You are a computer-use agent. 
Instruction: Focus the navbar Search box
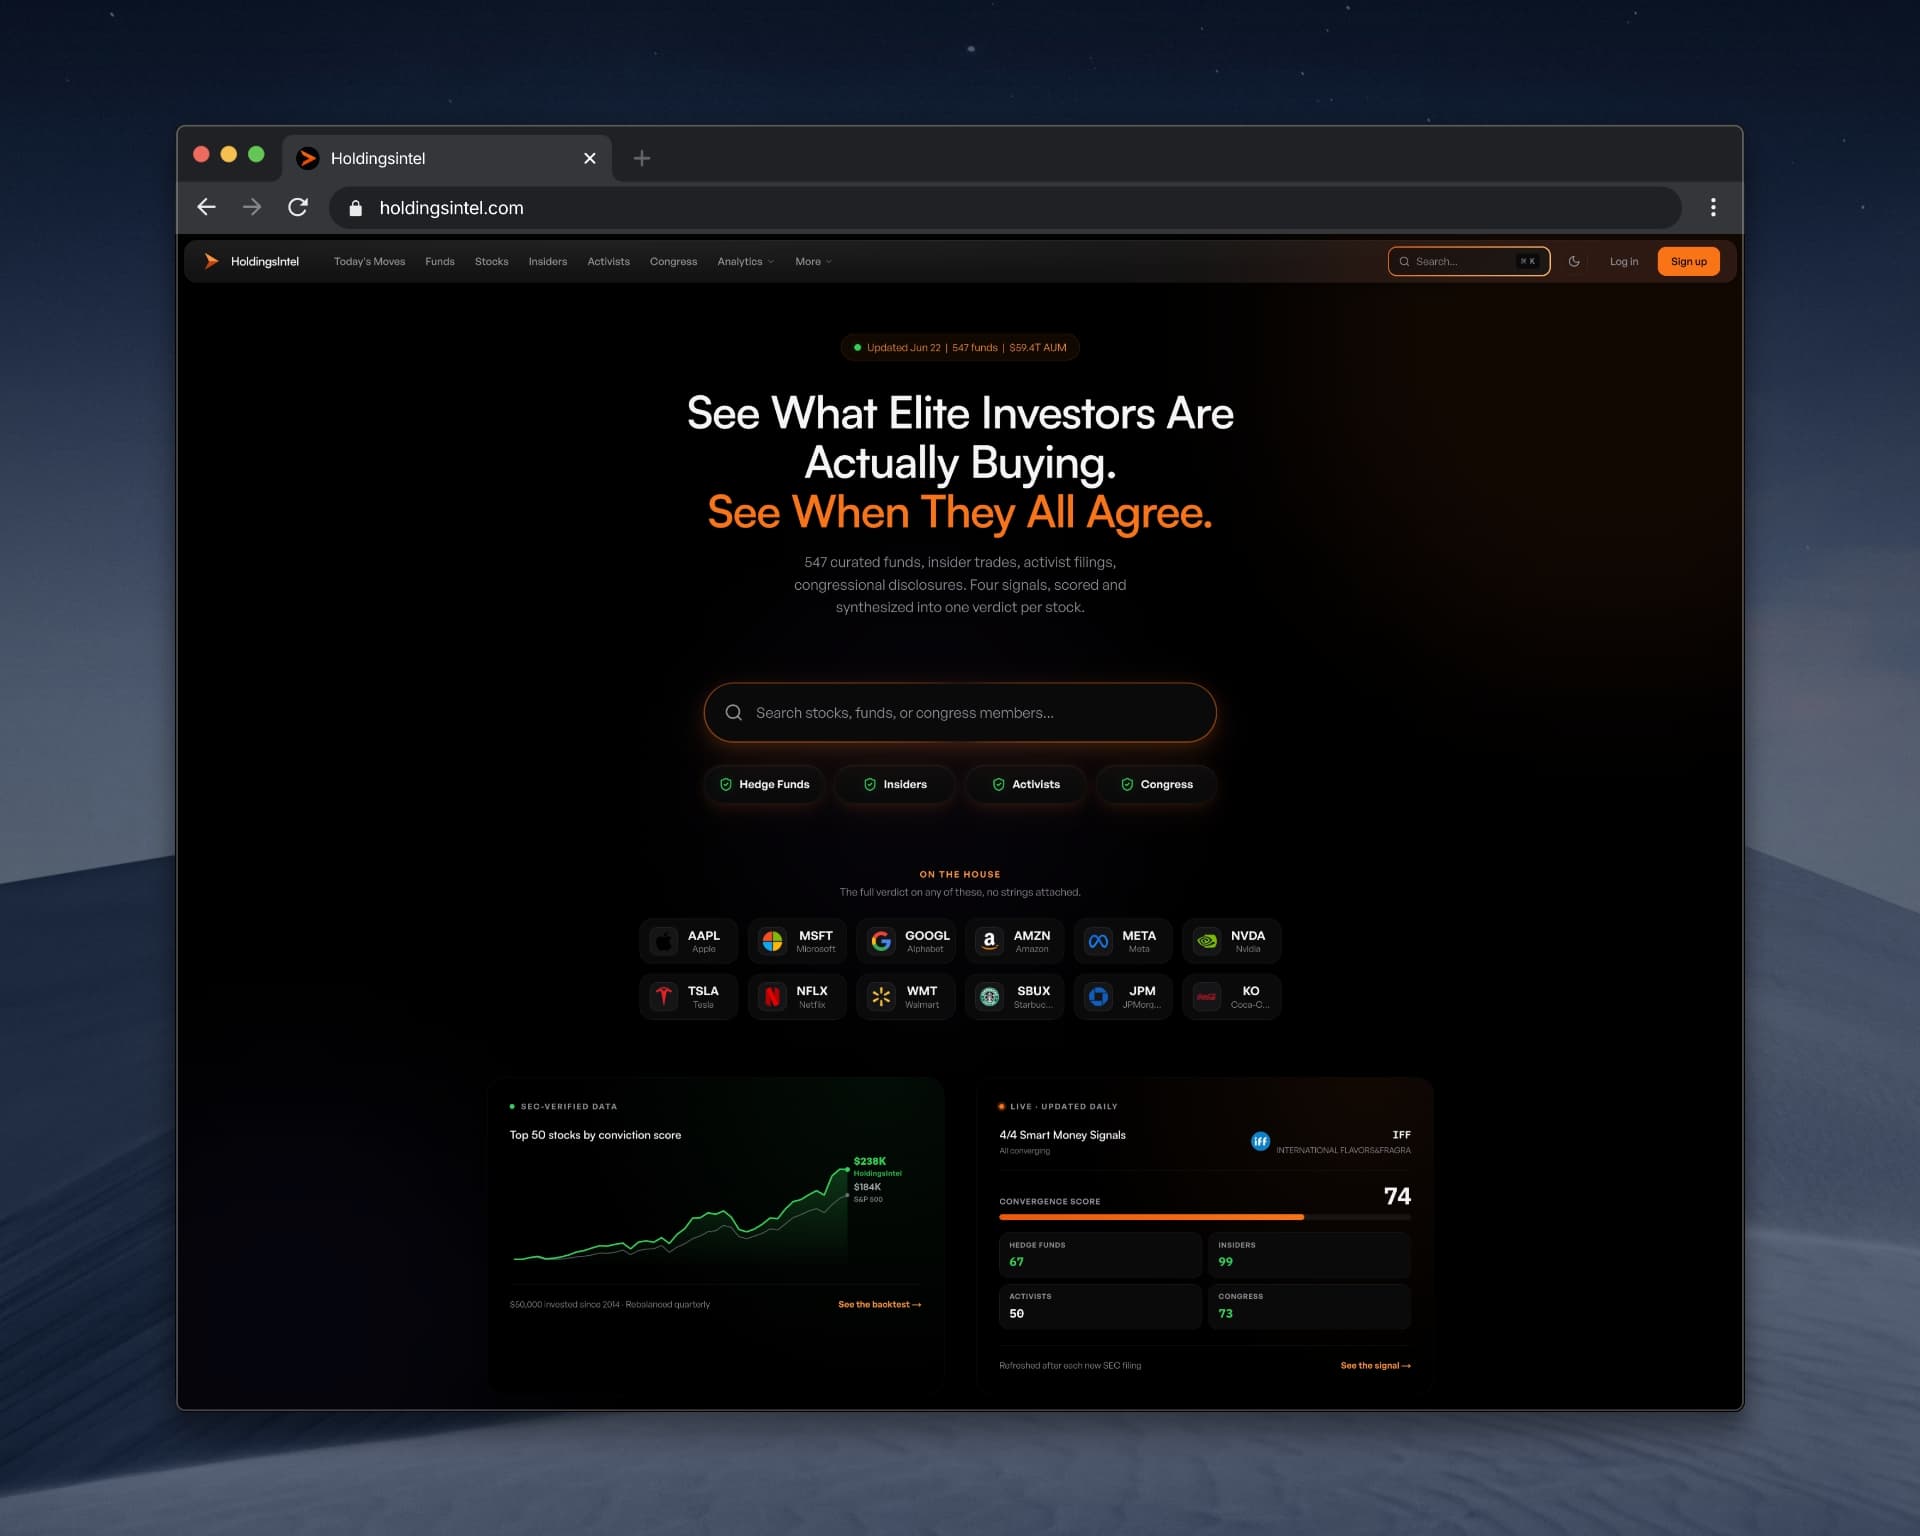(x=1469, y=261)
